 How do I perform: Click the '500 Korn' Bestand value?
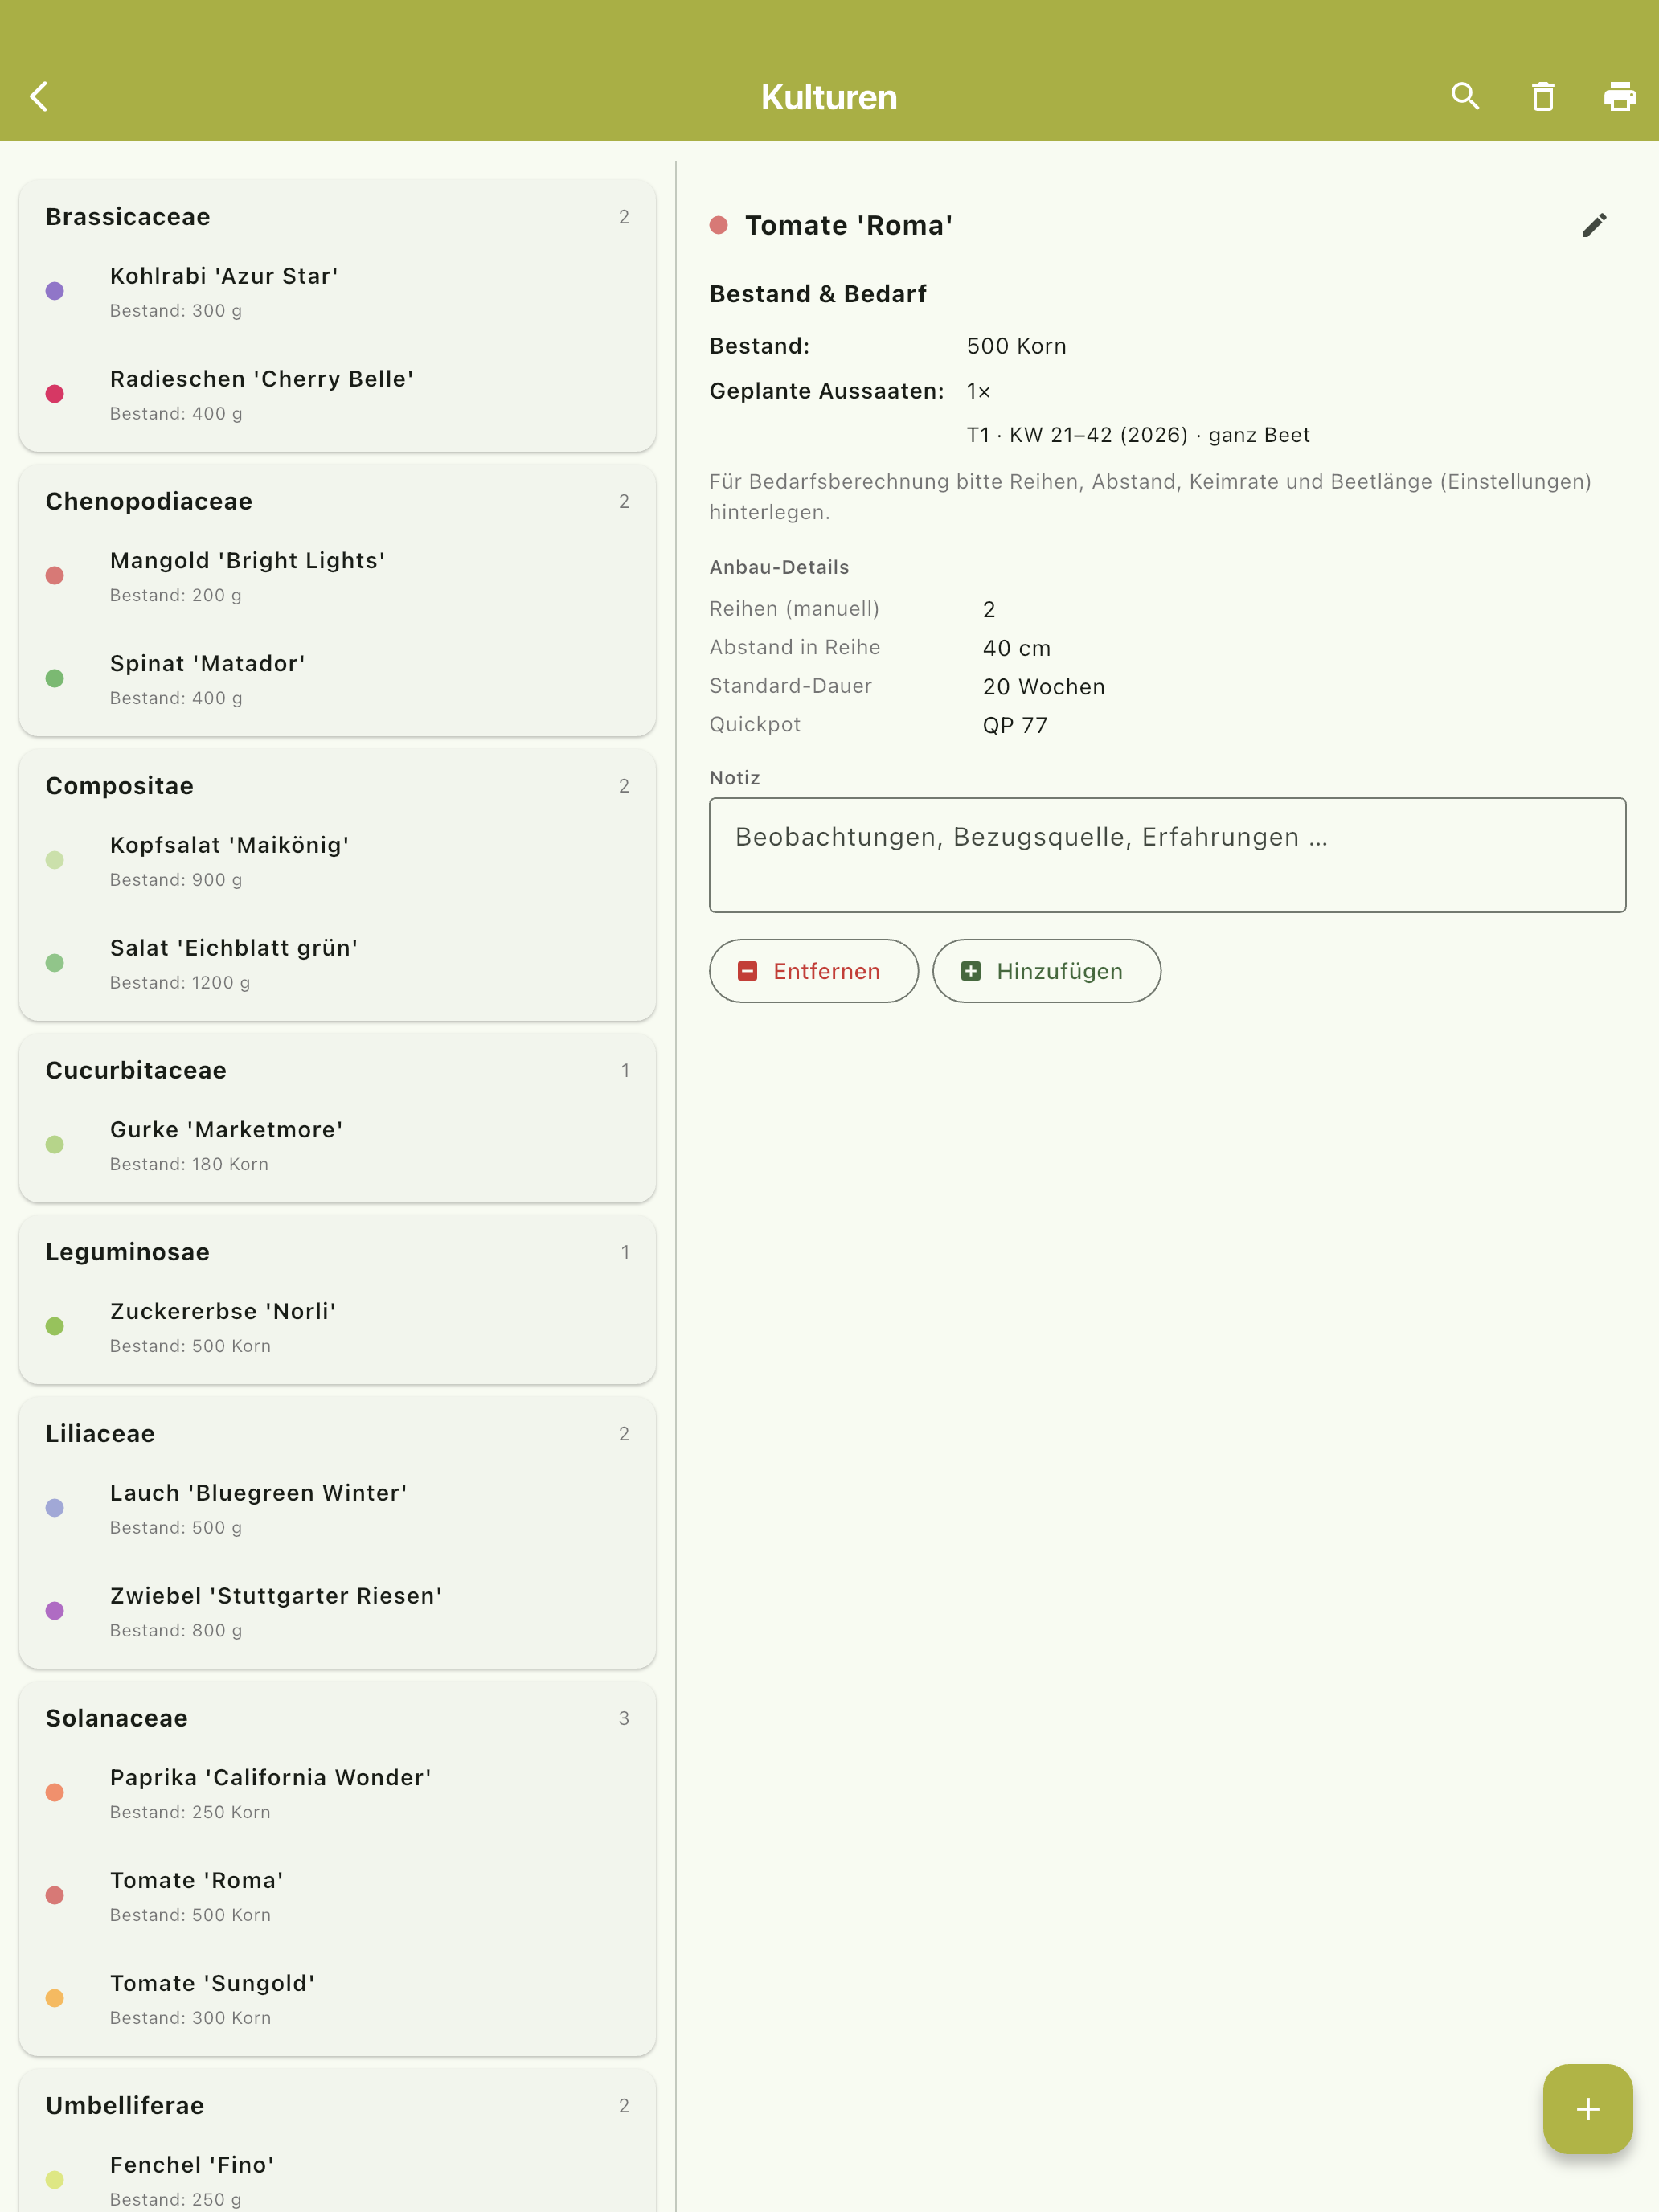pyautogui.click(x=1016, y=346)
